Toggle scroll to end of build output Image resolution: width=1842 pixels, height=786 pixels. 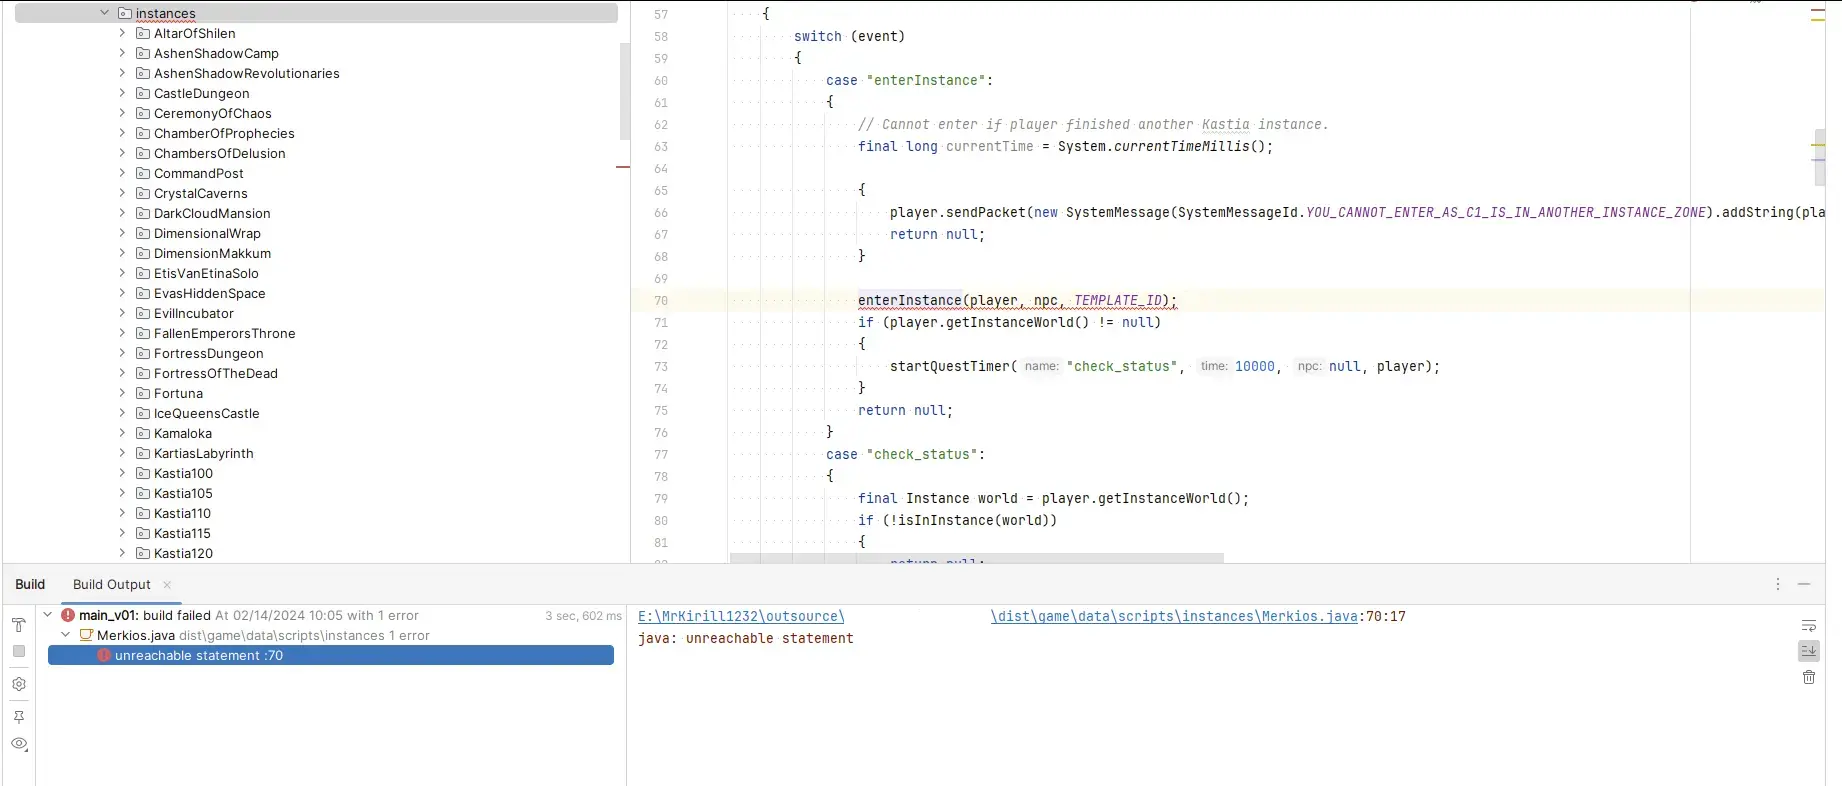coord(1808,651)
